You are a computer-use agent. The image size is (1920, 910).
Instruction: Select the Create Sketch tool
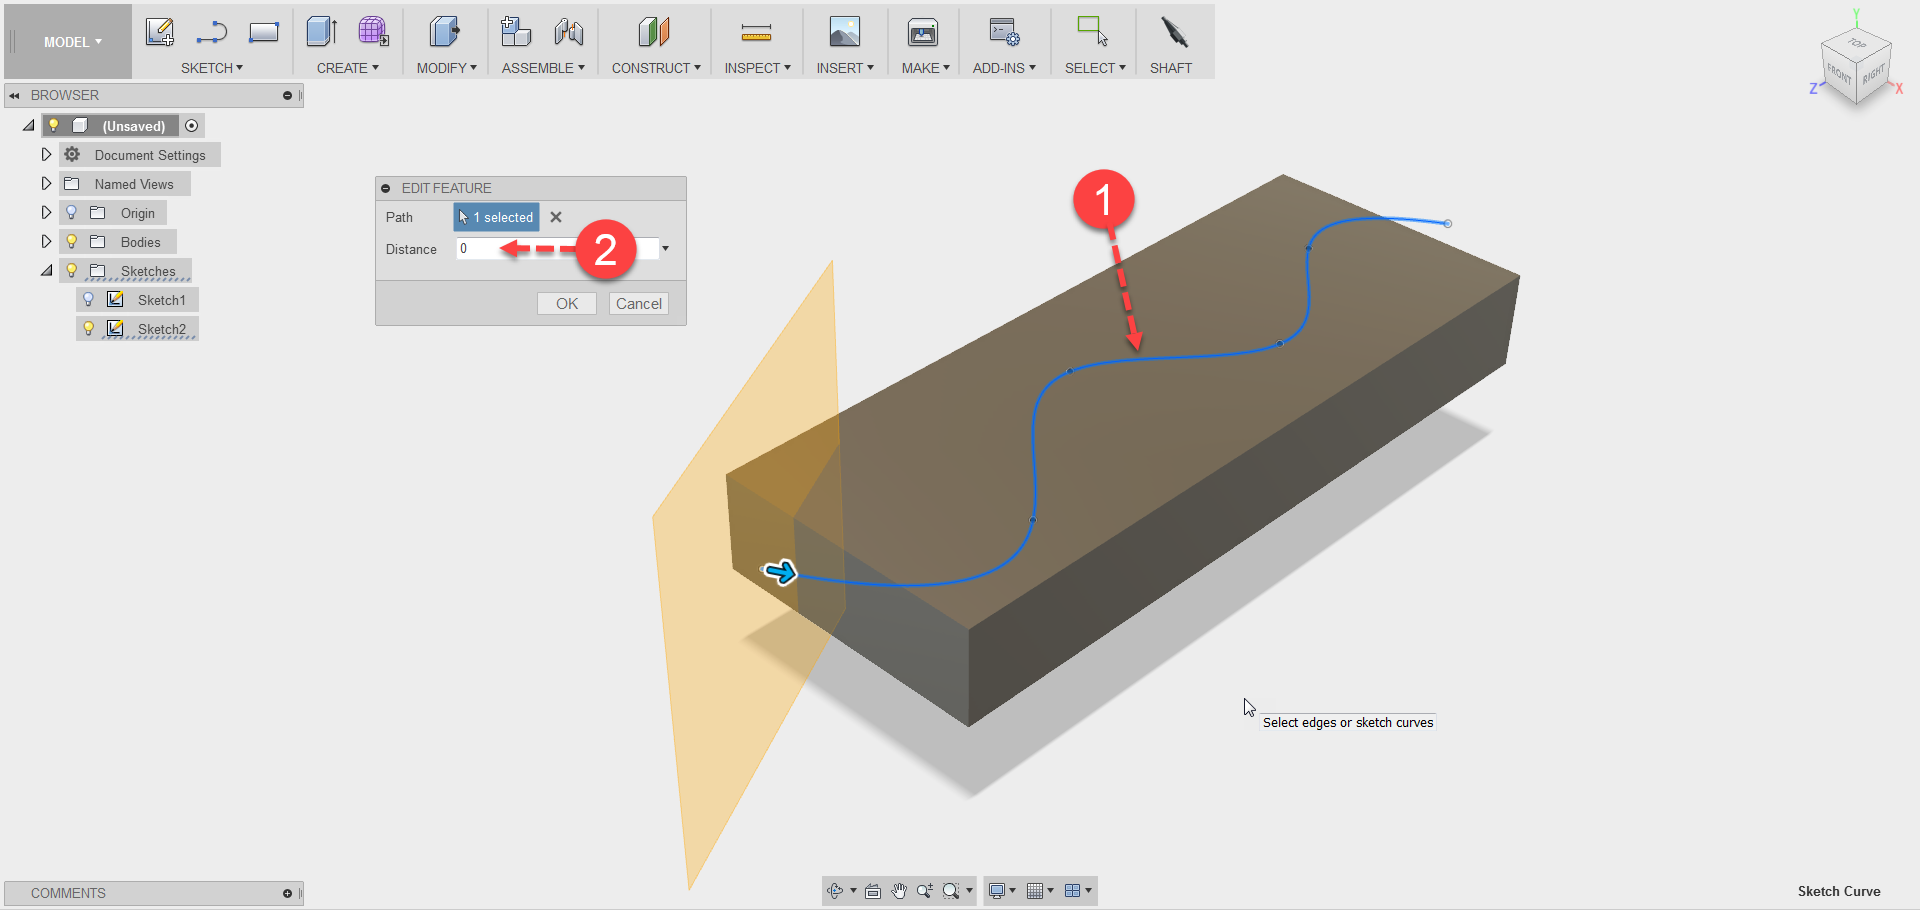point(160,32)
